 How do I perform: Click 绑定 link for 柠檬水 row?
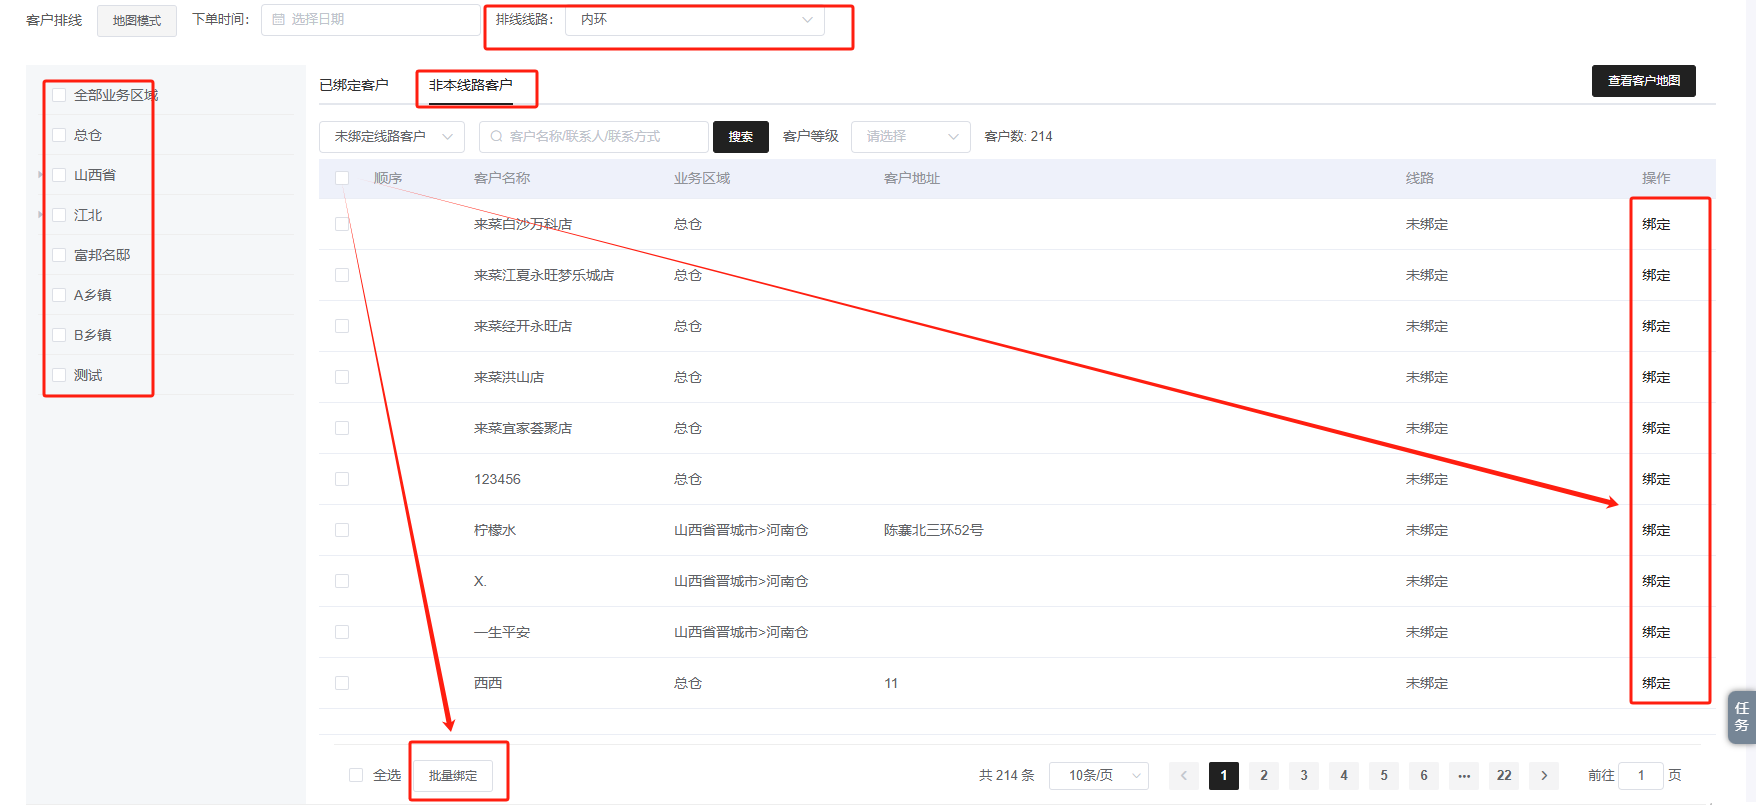[x=1656, y=530]
